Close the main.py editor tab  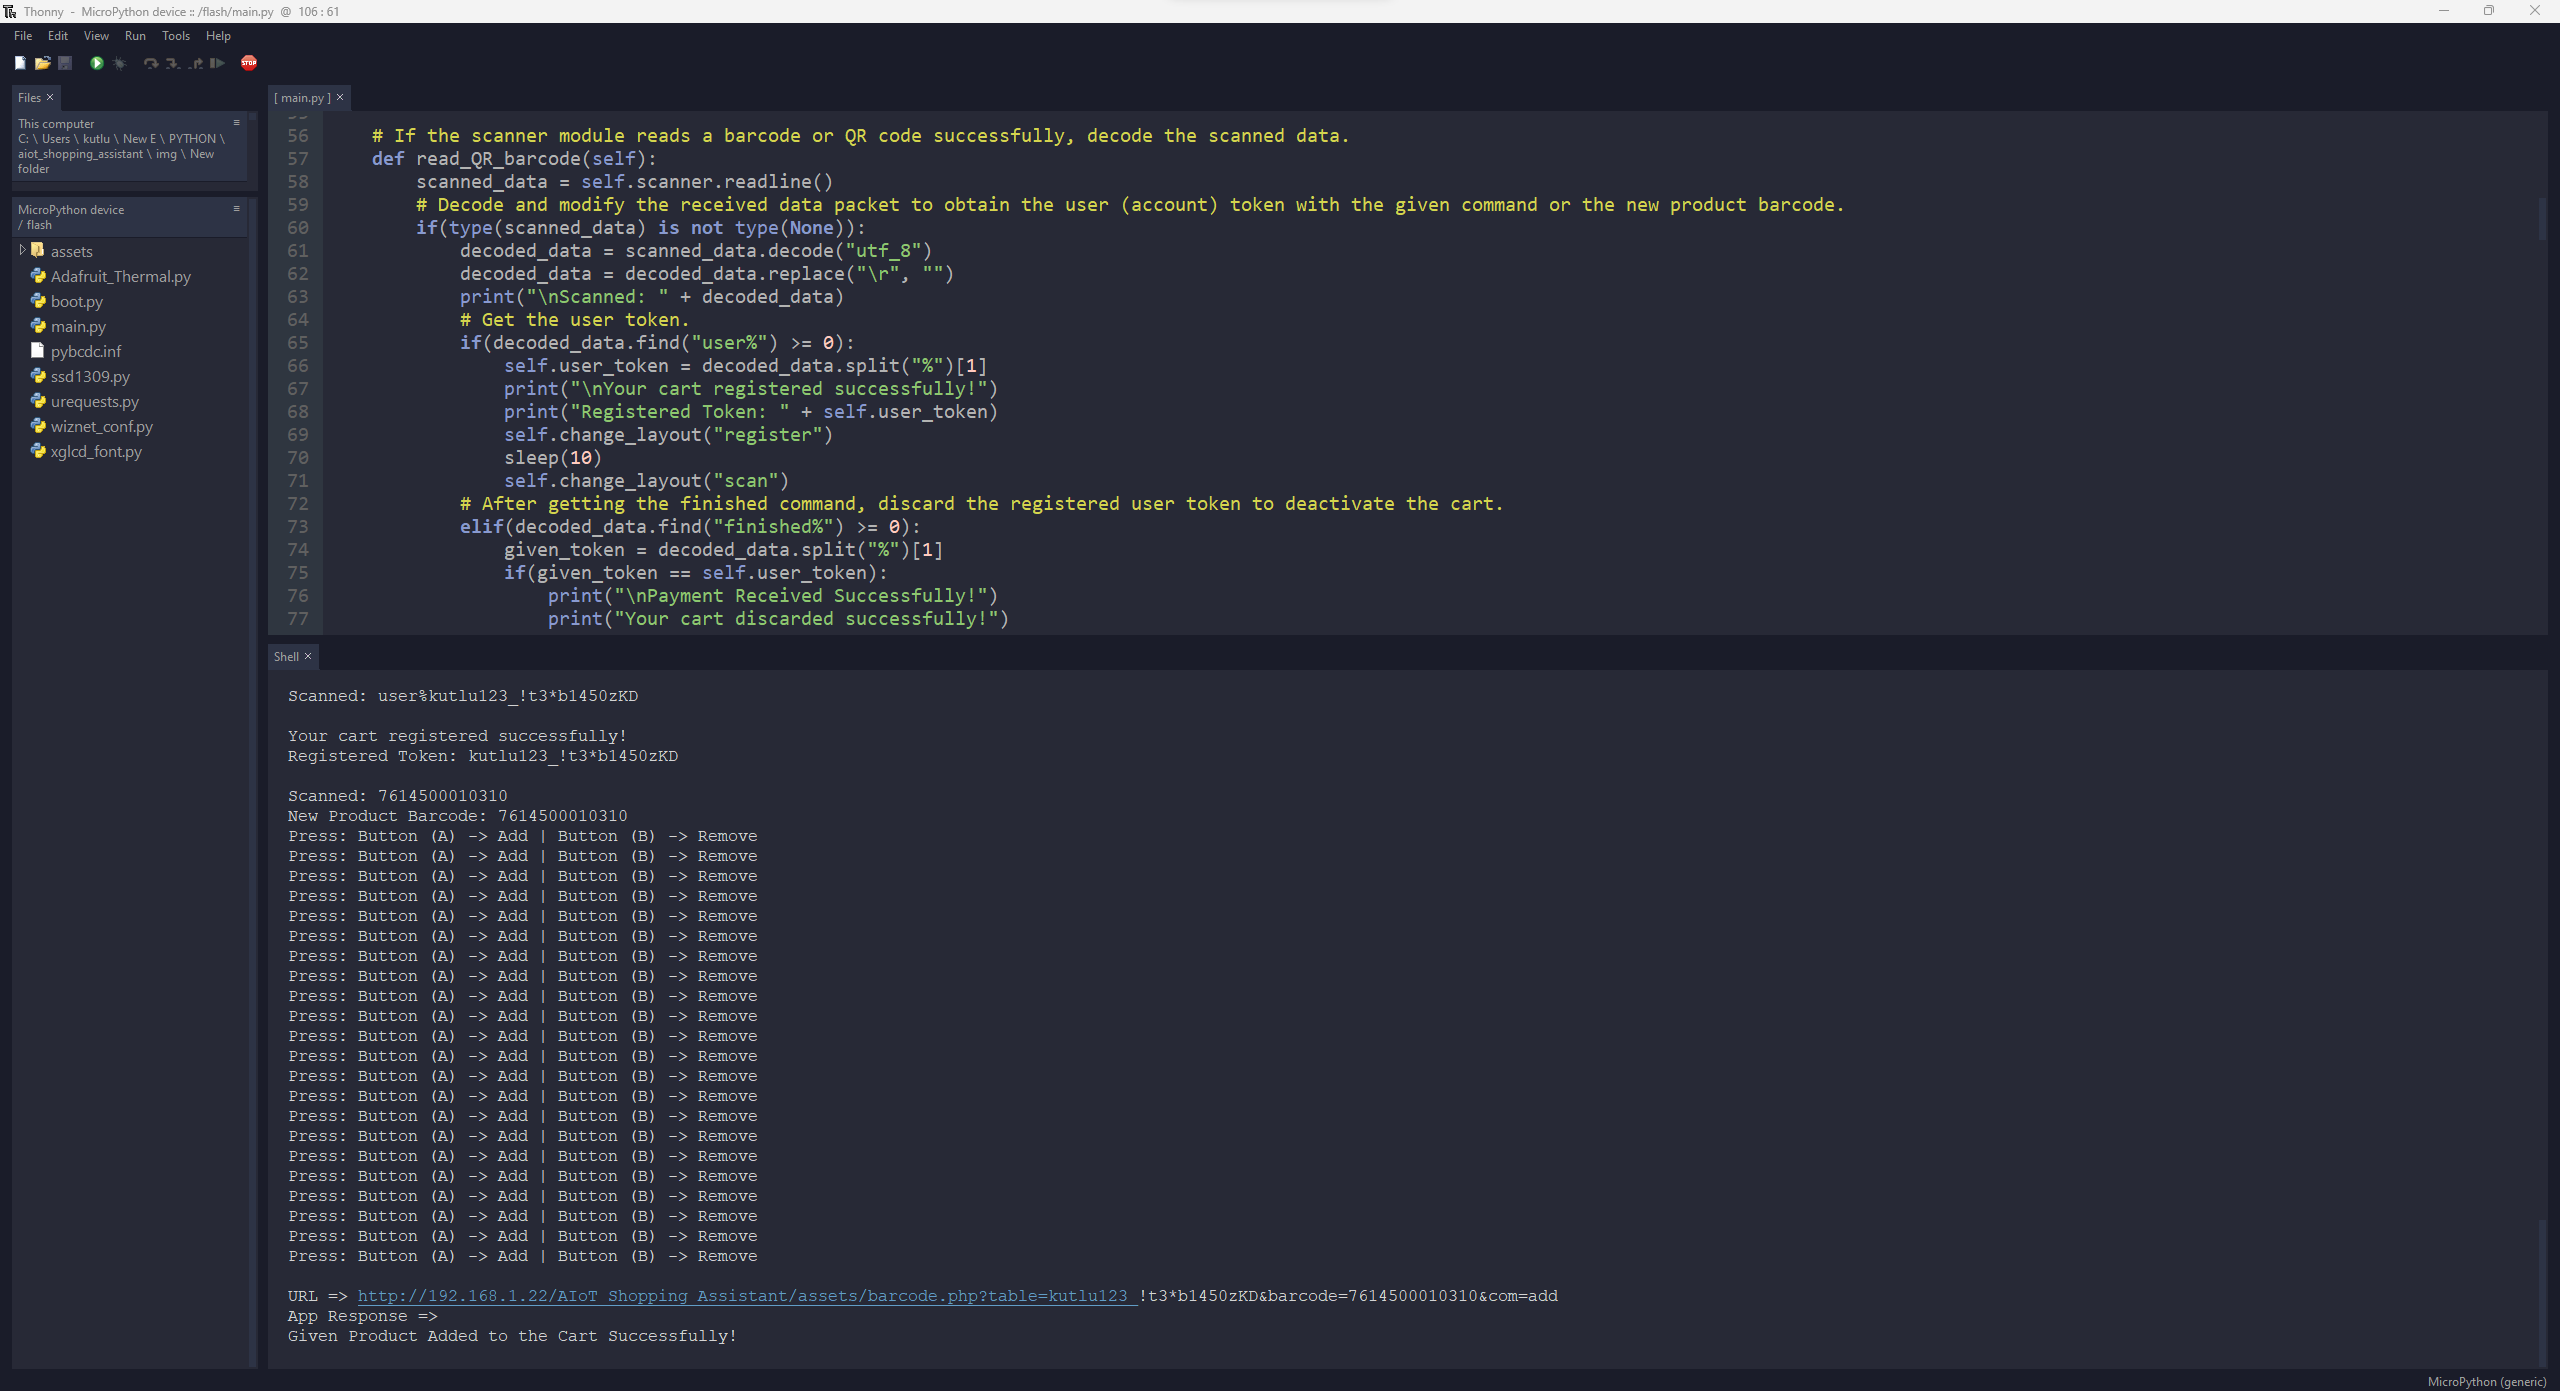click(340, 97)
